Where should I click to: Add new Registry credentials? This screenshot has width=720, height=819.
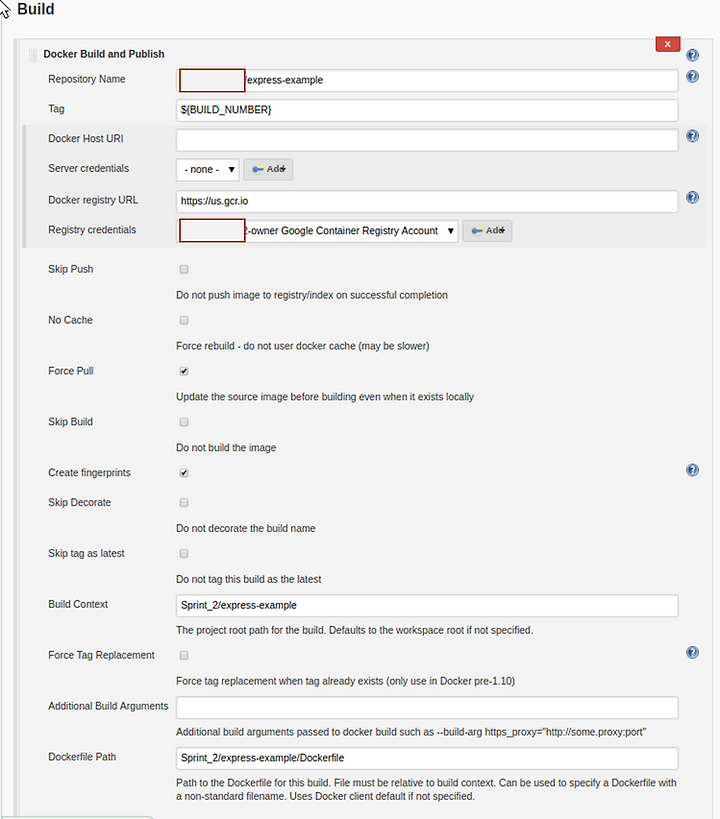pos(487,230)
